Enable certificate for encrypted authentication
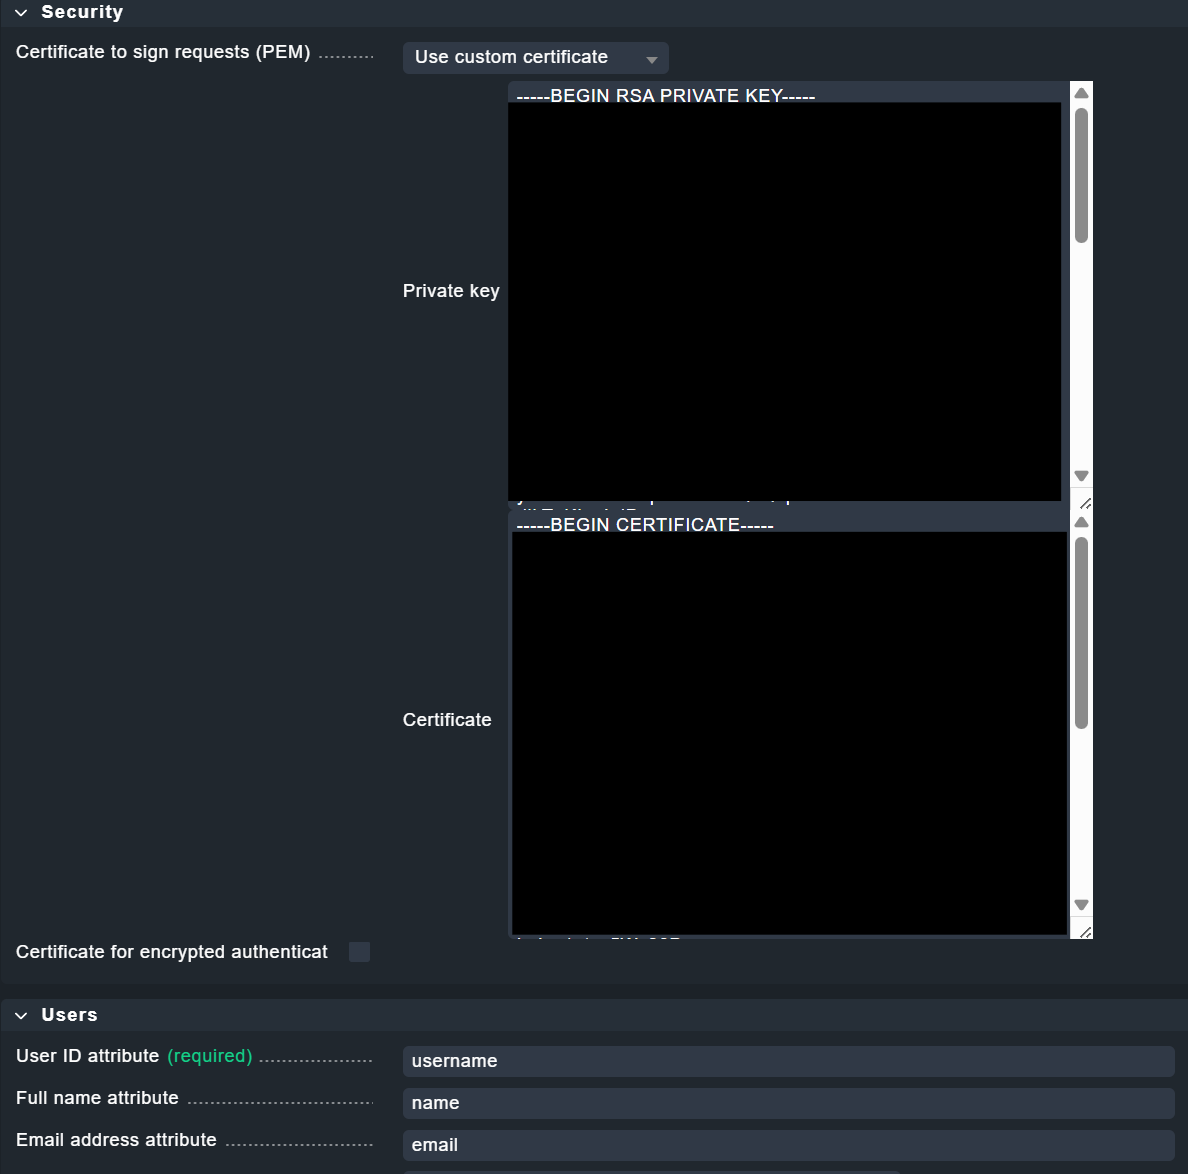This screenshot has height=1174, width=1188. click(x=358, y=952)
